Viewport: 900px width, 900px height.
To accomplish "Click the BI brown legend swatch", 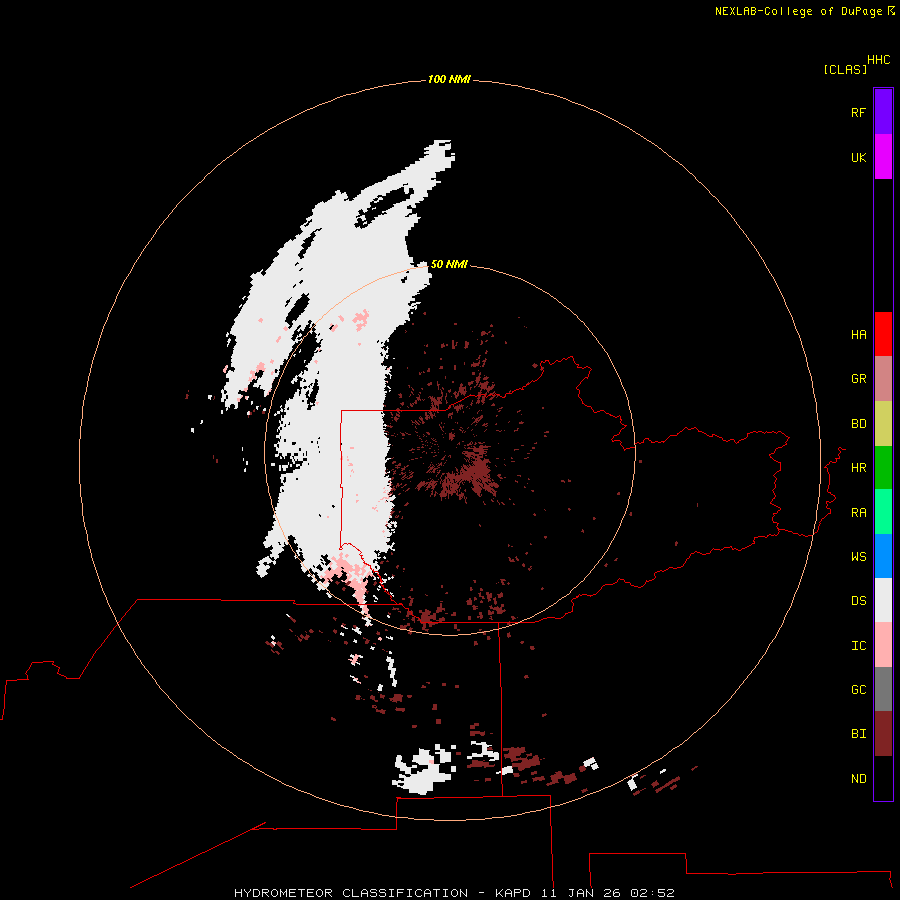I will click(x=883, y=734).
